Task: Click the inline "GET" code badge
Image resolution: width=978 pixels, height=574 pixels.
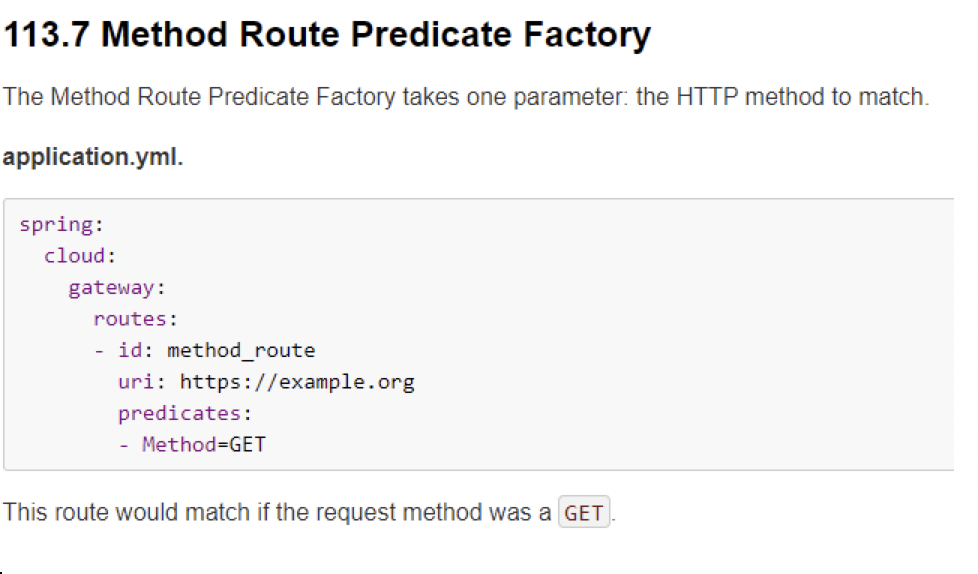Action: pos(584,514)
